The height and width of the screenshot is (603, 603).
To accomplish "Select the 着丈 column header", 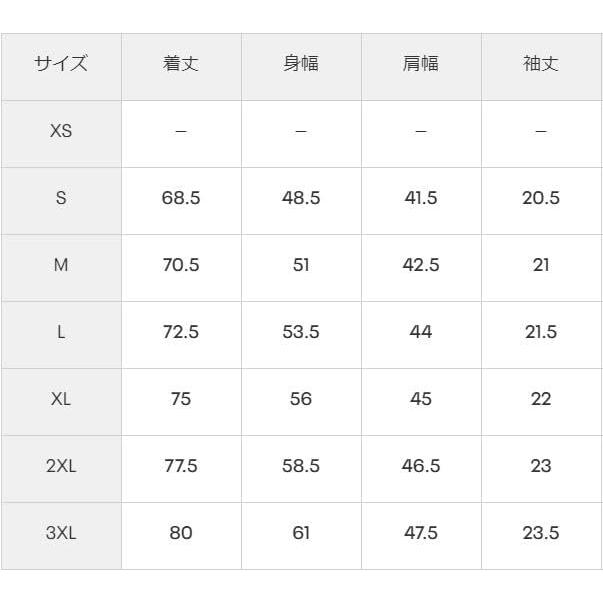I will pyautogui.click(x=181, y=67).
